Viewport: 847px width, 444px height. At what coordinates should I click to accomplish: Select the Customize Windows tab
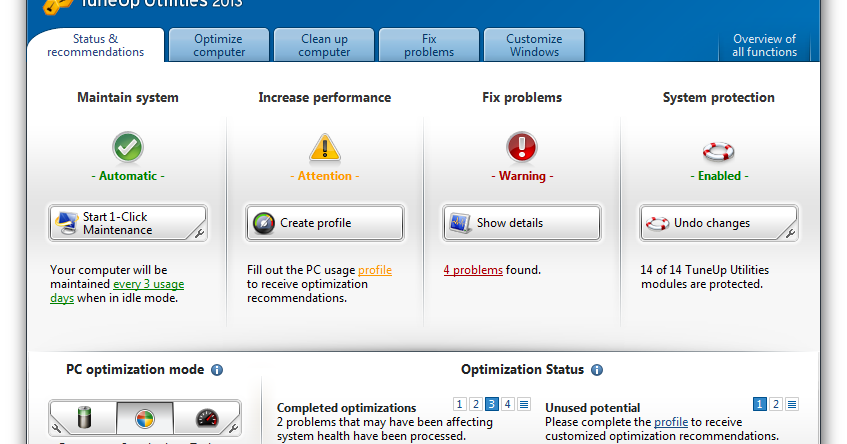click(534, 45)
